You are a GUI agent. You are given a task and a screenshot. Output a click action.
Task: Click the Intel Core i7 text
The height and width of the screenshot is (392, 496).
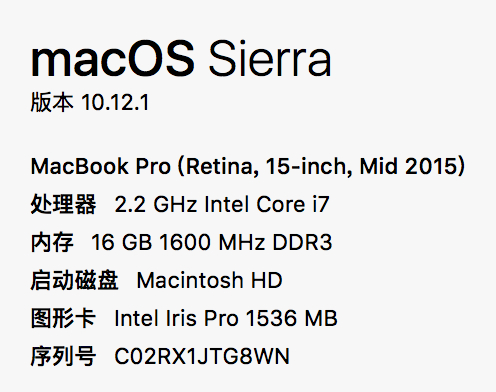pyautogui.click(x=267, y=204)
